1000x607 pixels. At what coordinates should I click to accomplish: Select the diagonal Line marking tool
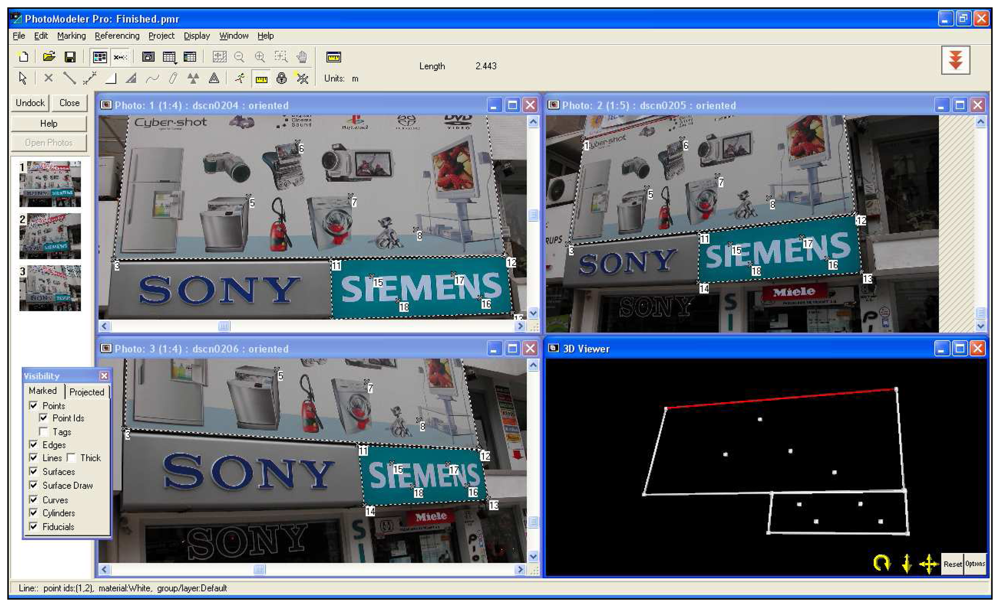pyautogui.click(x=69, y=78)
